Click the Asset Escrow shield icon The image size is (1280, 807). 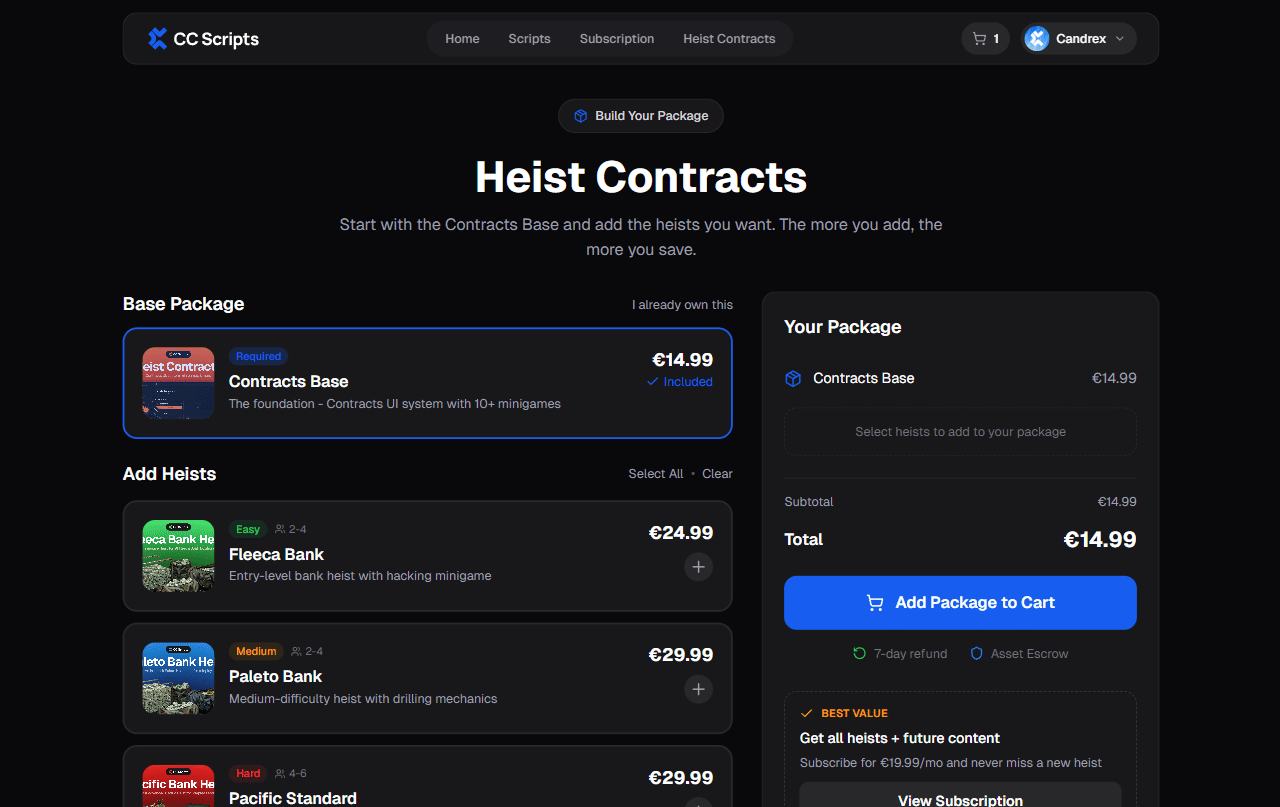click(x=976, y=653)
